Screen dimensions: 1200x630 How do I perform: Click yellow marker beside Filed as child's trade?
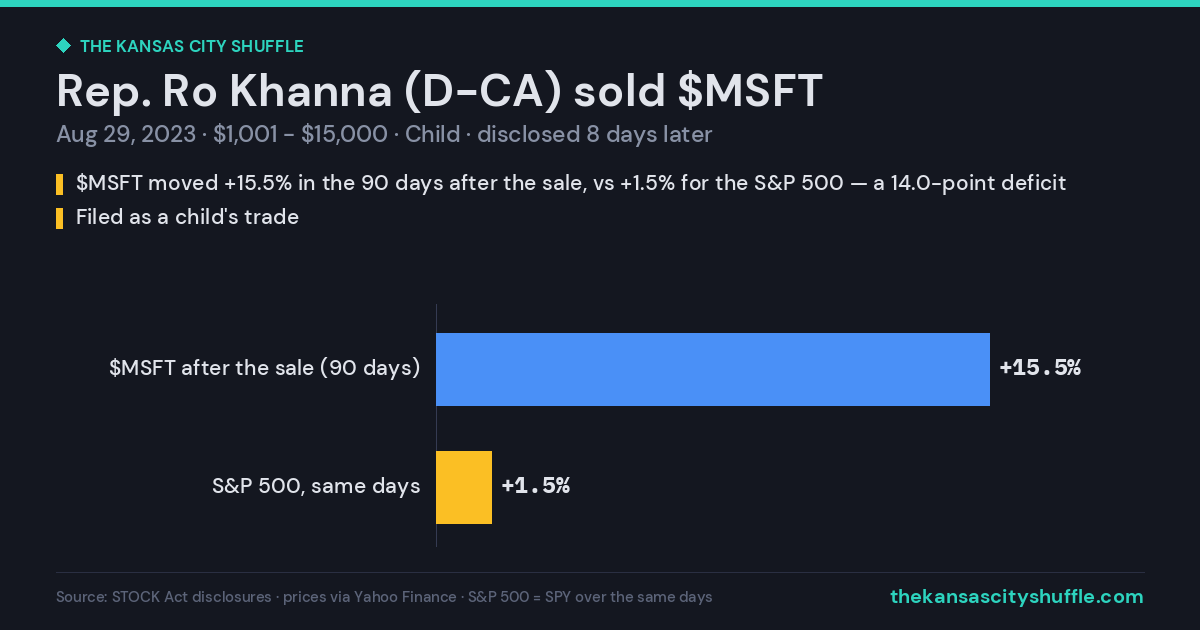60,217
